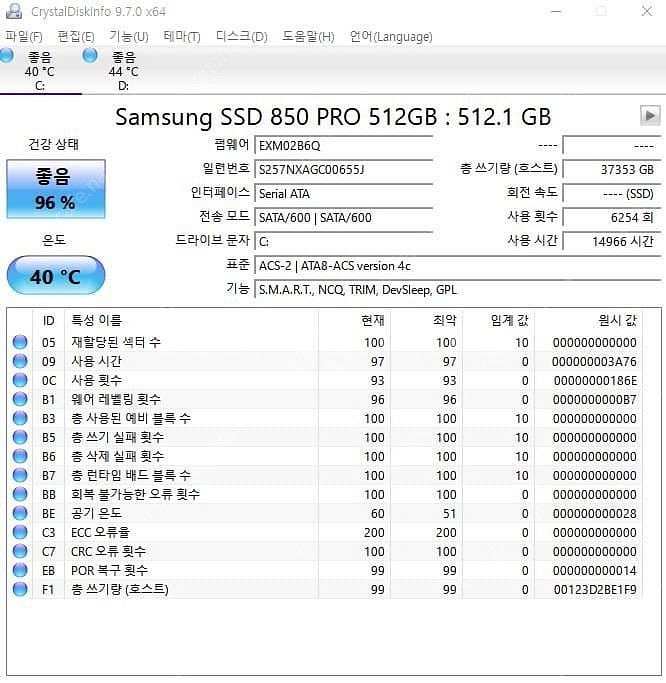666x683 pixels.
Task: Click the 최악 column header
Action: click(x=426, y=321)
